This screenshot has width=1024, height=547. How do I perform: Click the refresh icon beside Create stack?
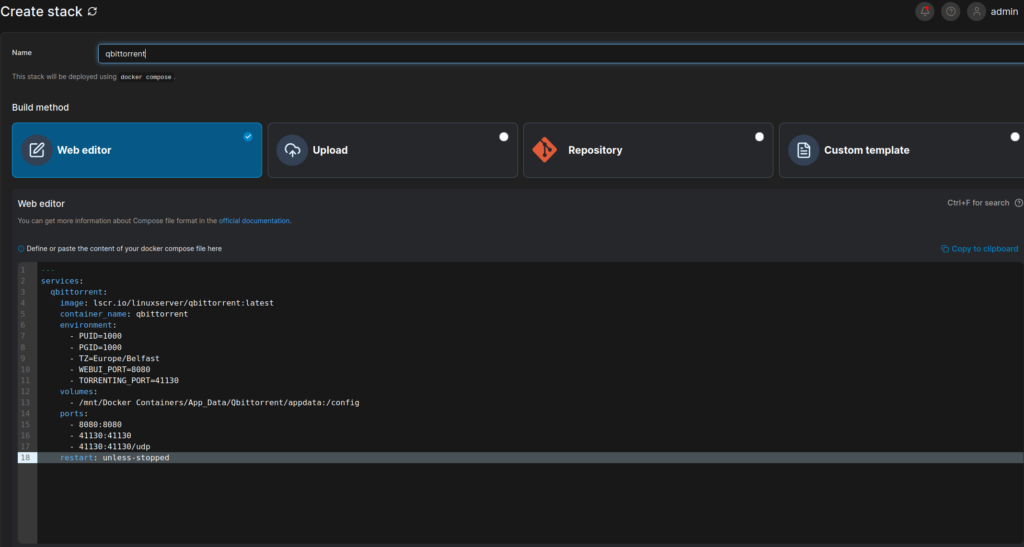tap(92, 12)
